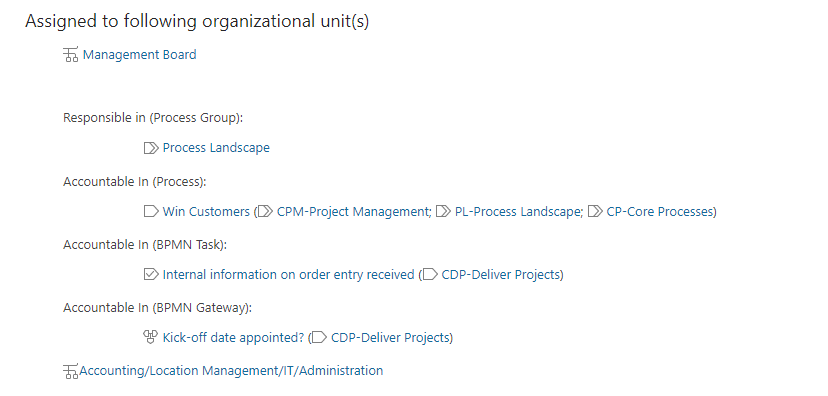The image size is (828, 396).
Task: Follow the CP-Core Processes link
Action: click(x=660, y=212)
